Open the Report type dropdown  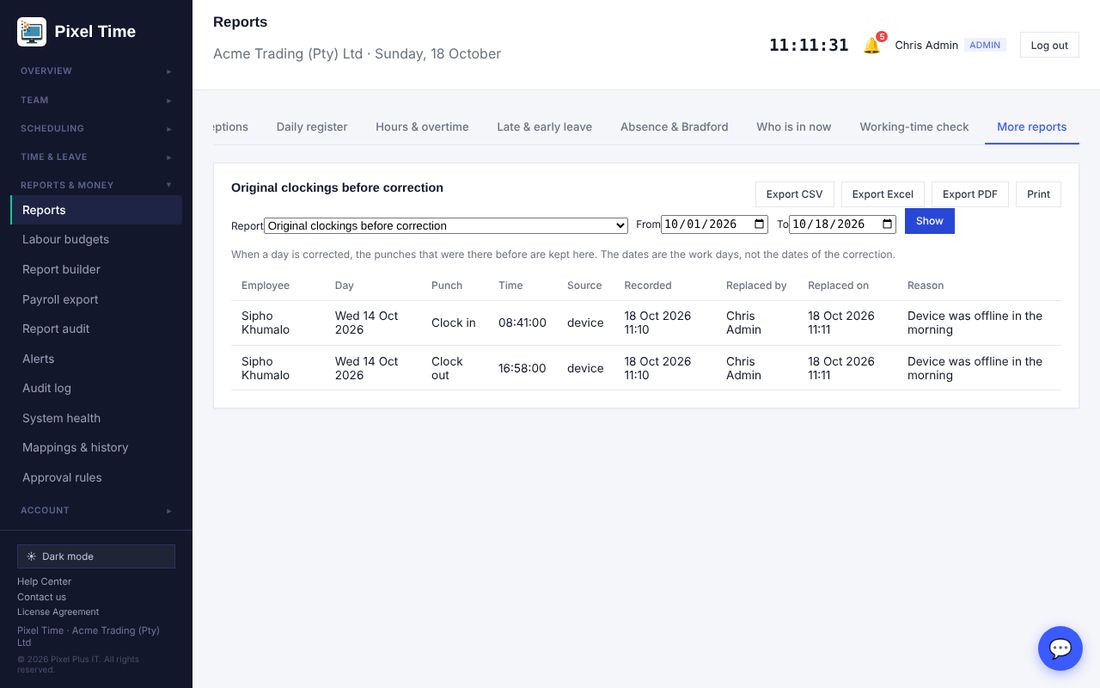[x=446, y=225]
